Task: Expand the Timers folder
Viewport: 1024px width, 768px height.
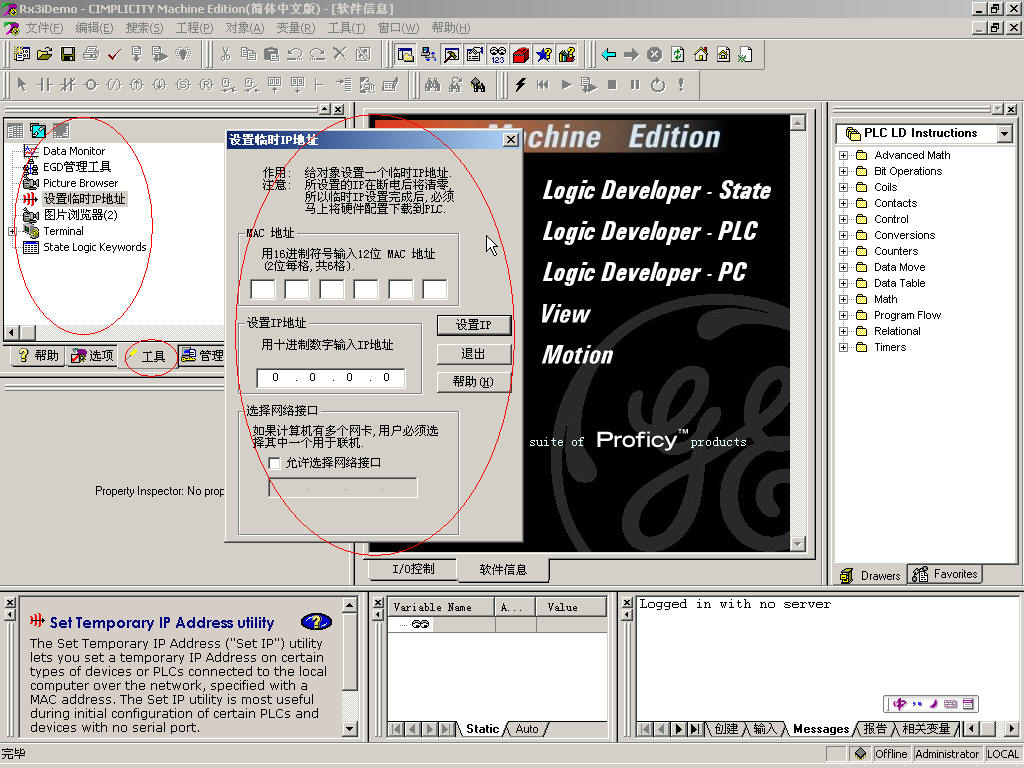Action: [844, 347]
